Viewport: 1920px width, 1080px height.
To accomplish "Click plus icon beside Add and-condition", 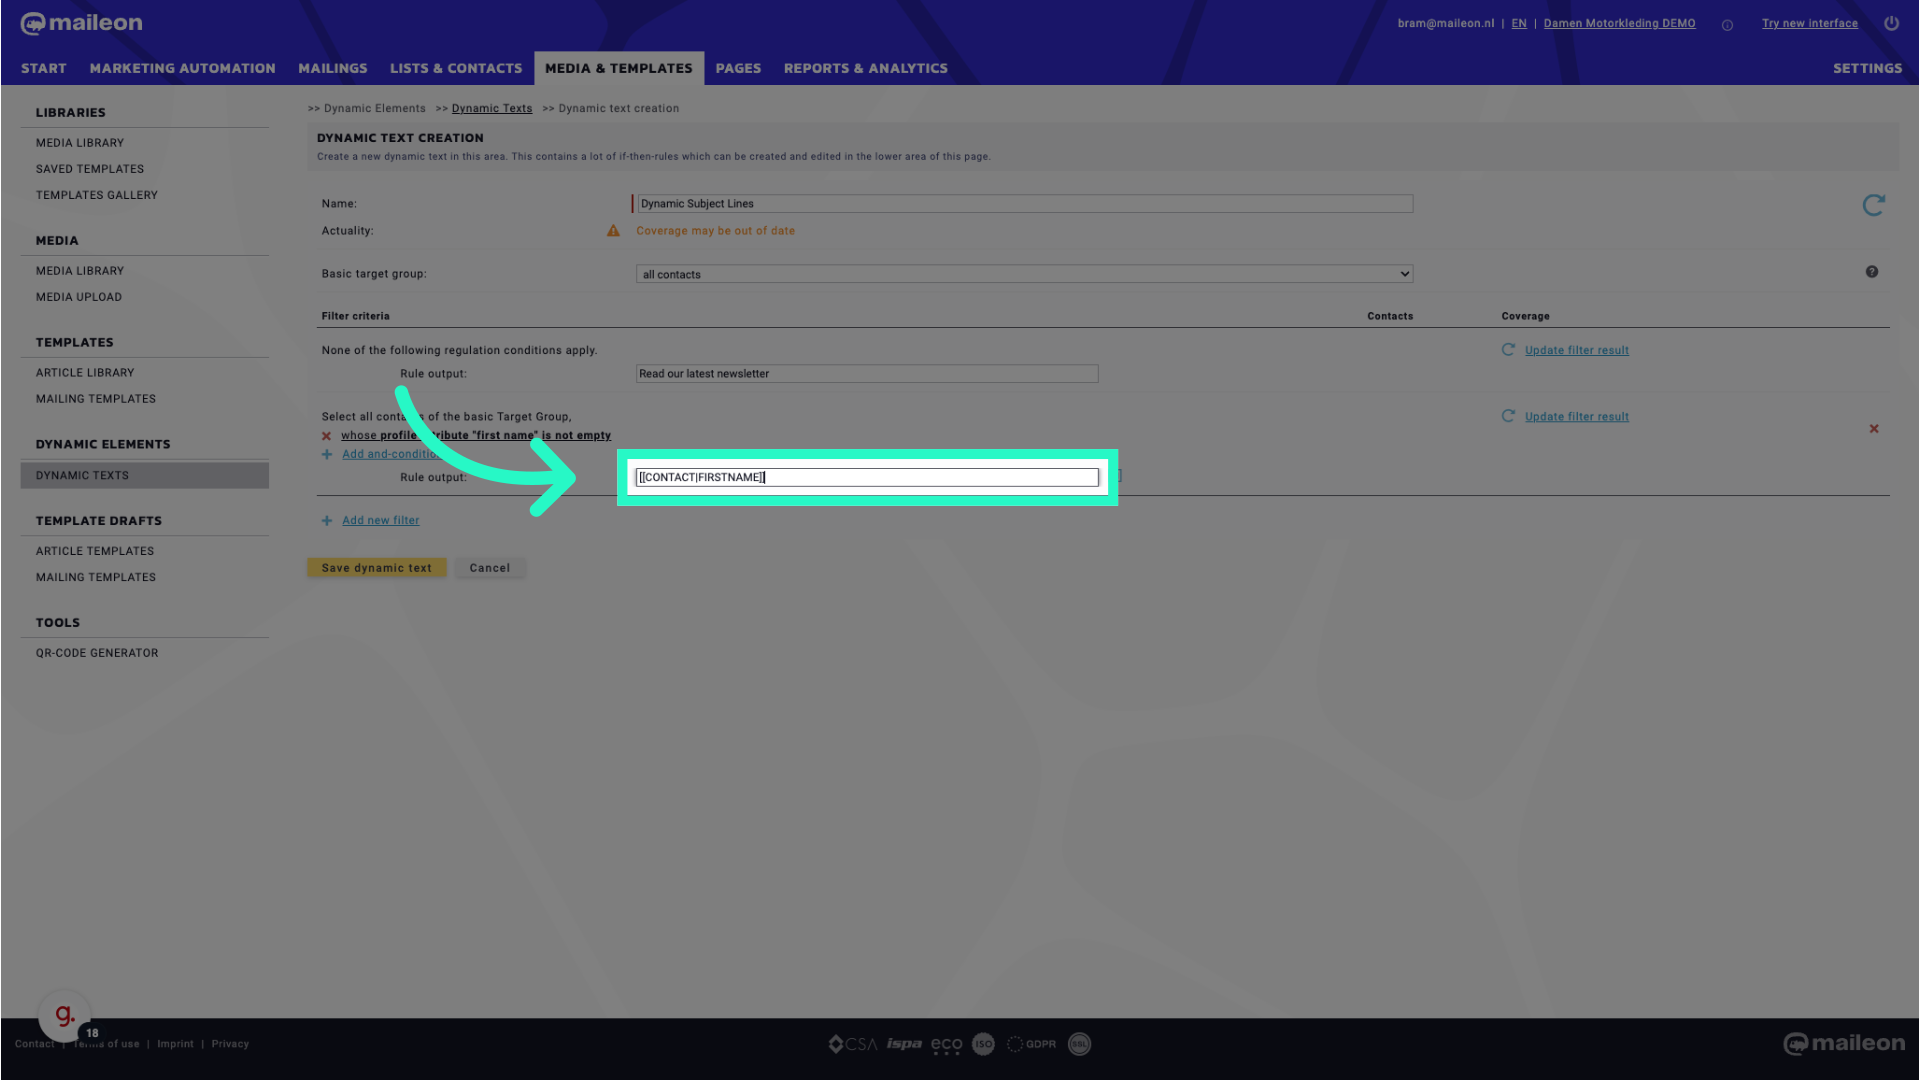I will click(327, 455).
